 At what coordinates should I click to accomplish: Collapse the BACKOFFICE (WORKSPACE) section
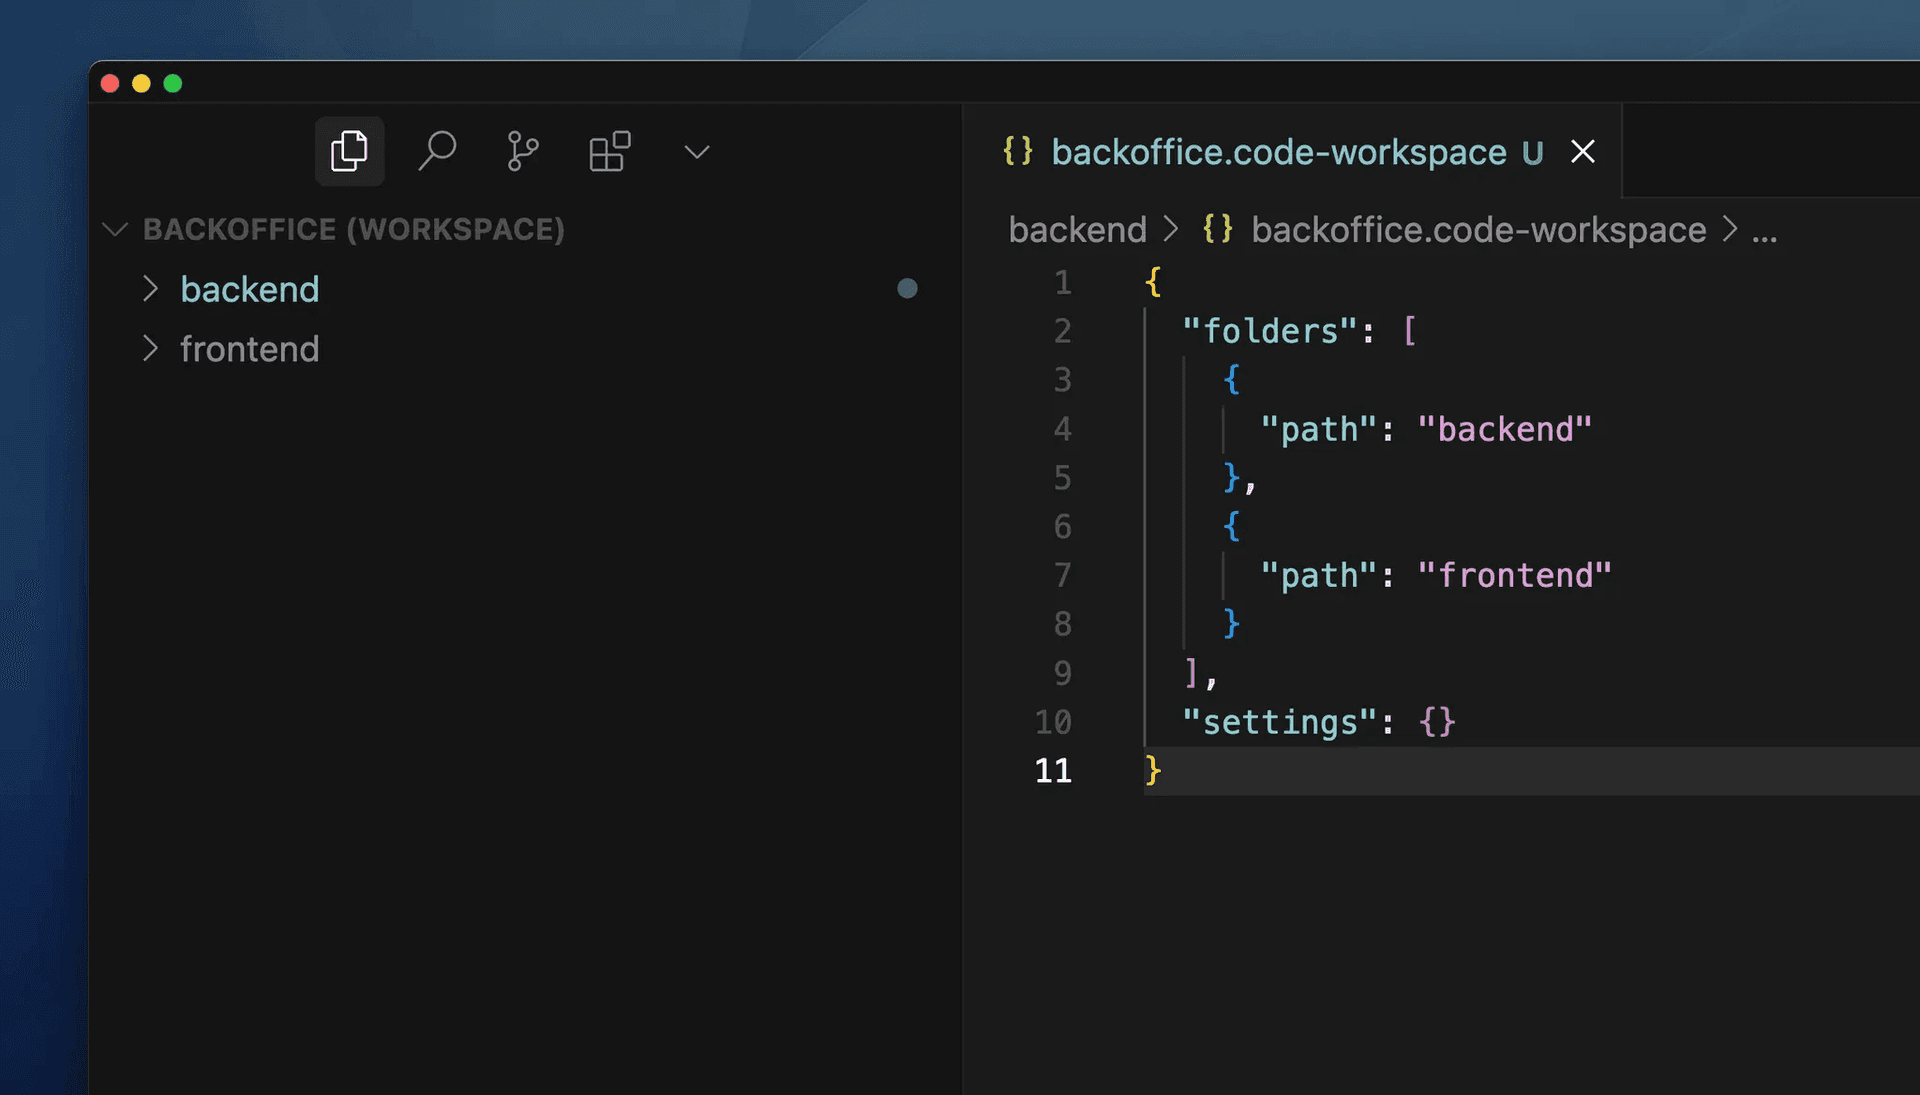click(x=114, y=229)
